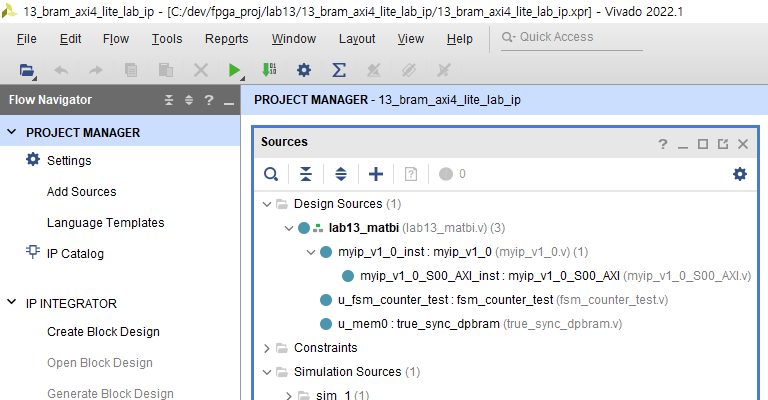Click the Delete X toolbar icon
Image resolution: width=768 pixels, height=400 pixels.
(200, 71)
